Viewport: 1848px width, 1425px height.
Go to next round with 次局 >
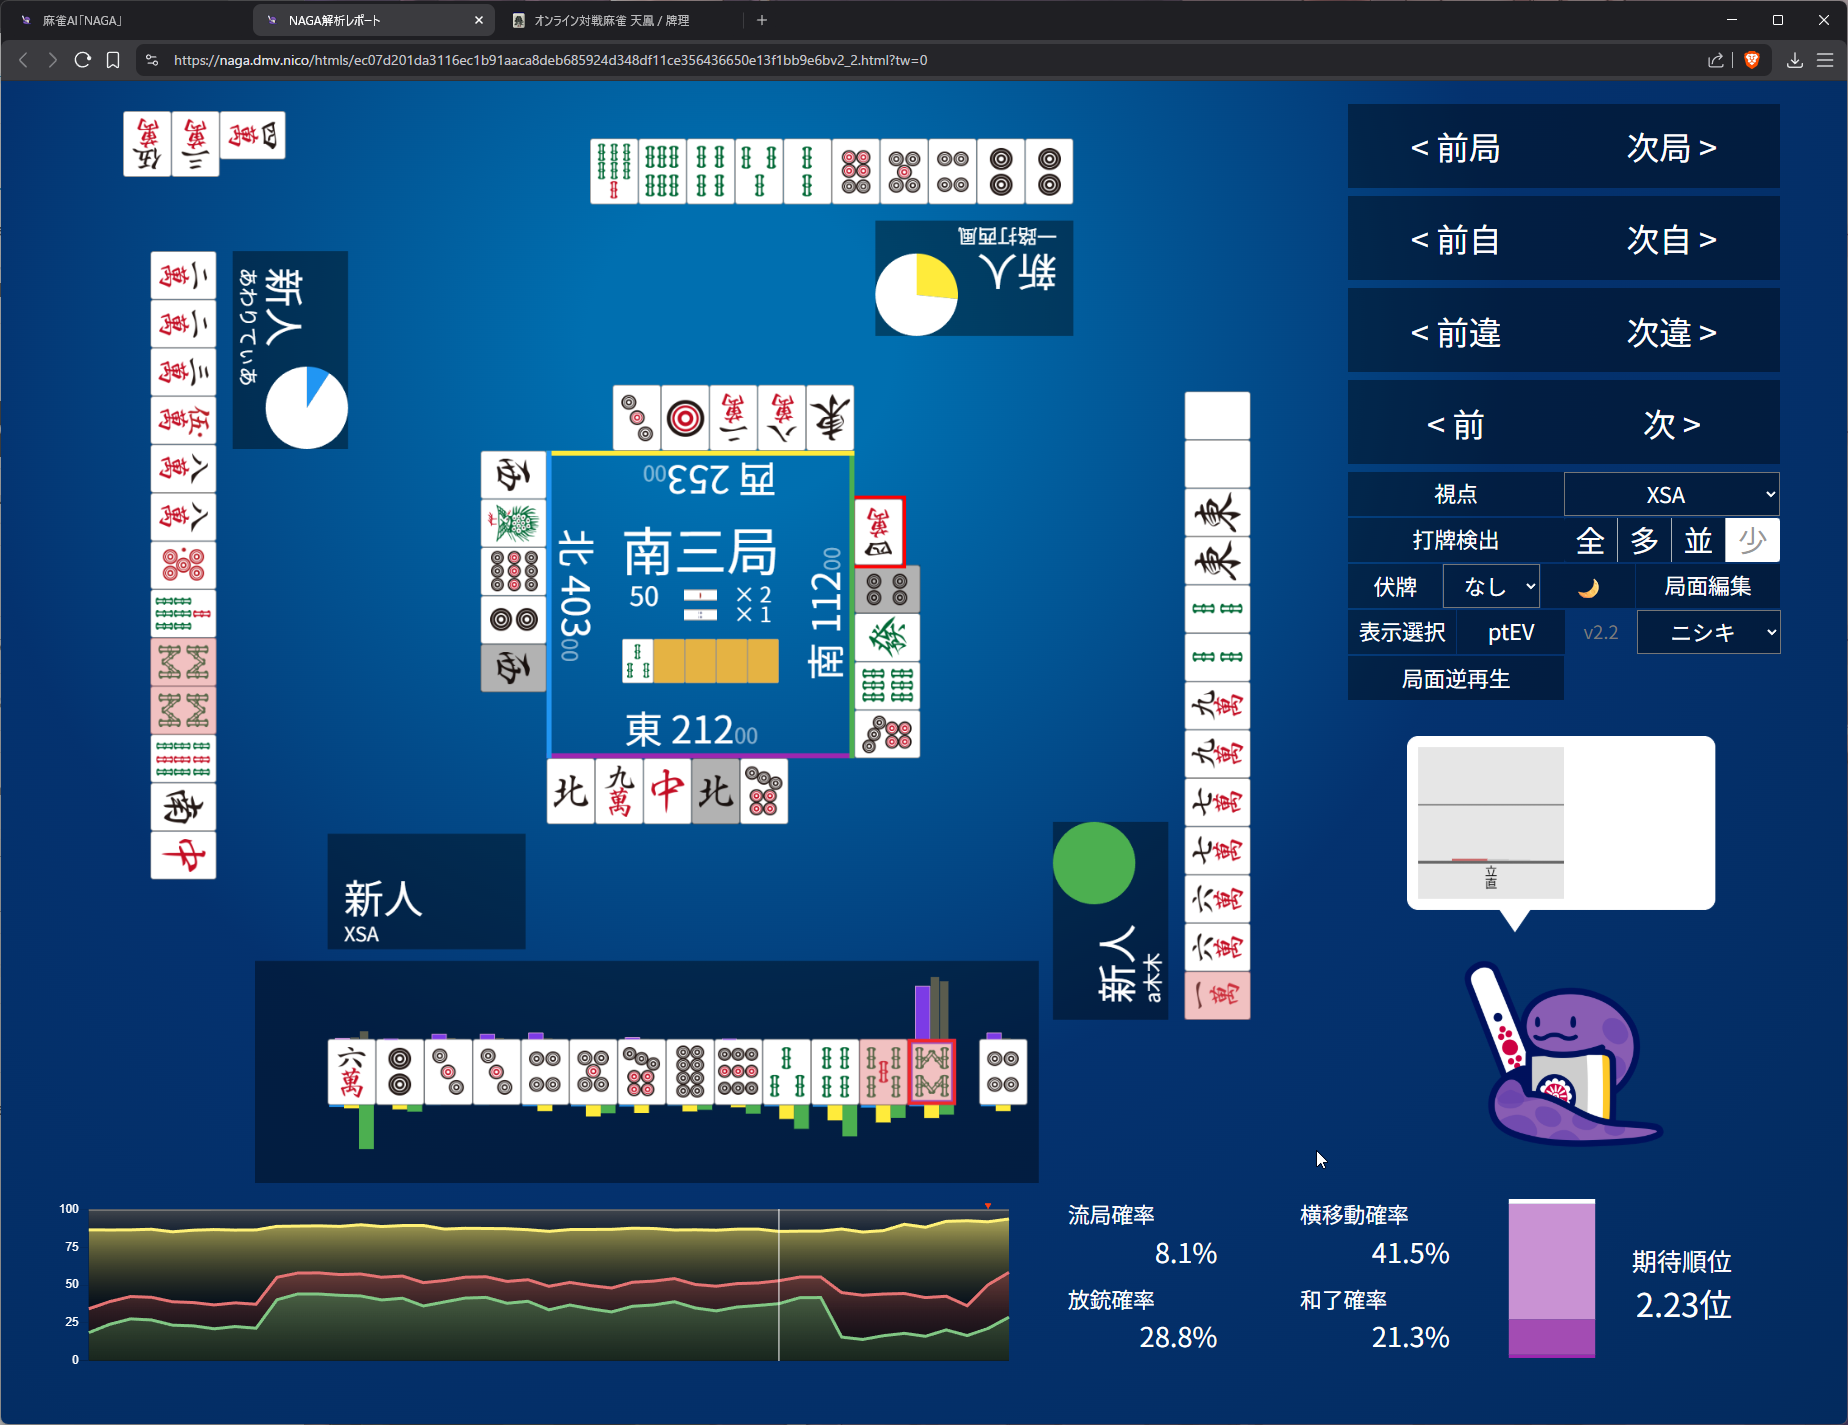[x=1671, y=148]
